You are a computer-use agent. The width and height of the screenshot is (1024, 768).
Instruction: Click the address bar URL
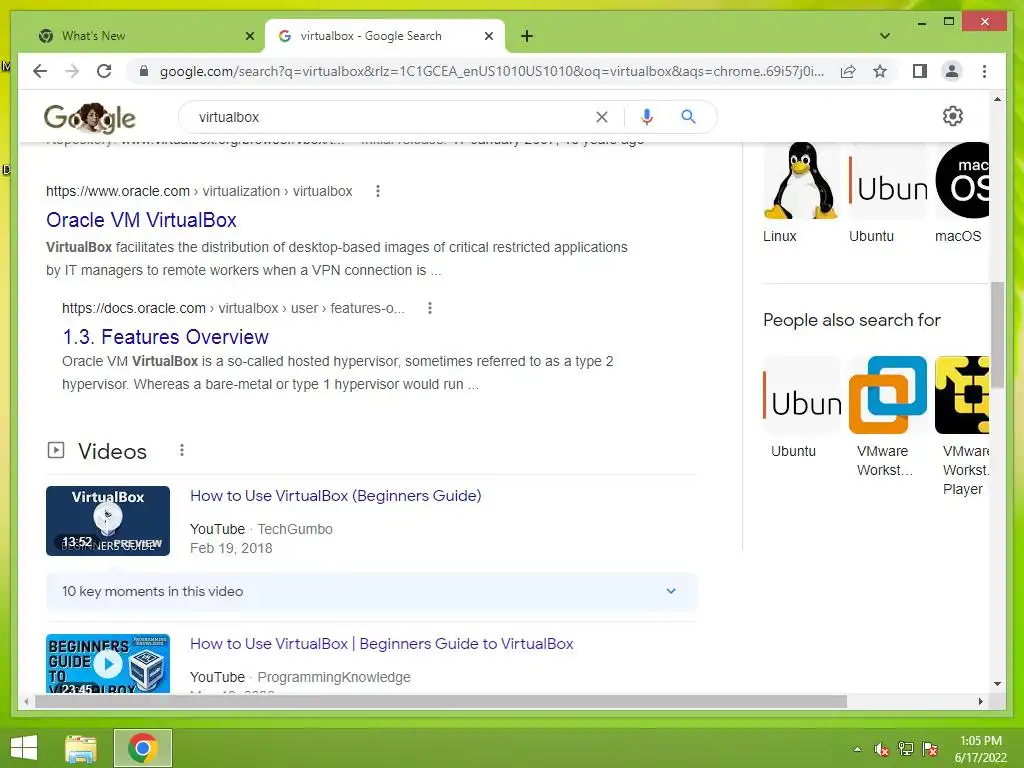click(491, 71)
